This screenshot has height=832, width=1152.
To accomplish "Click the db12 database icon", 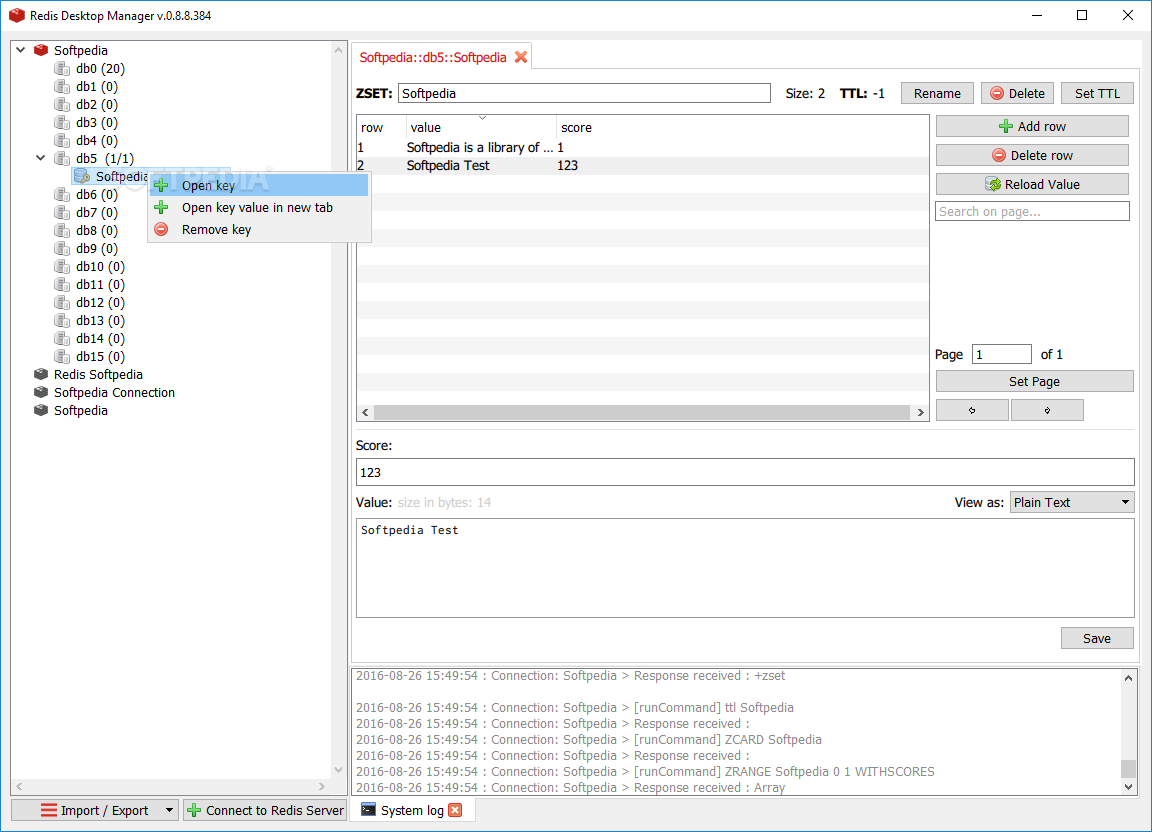I will tap(62, 302).
